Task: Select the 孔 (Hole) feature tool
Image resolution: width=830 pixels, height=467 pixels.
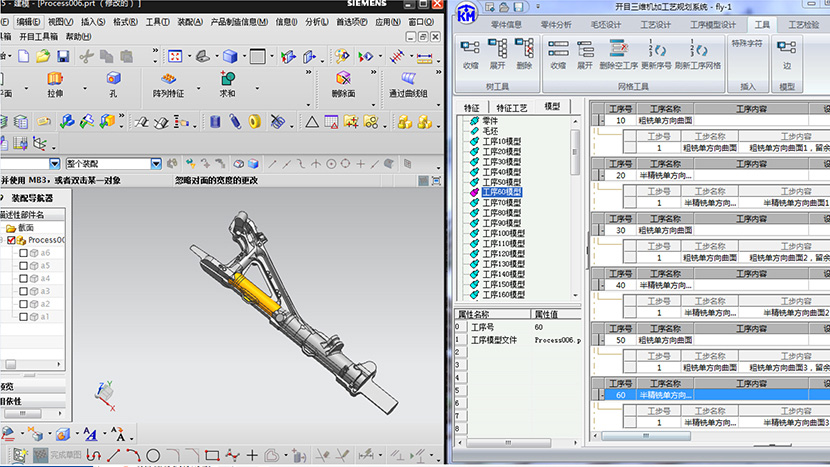Action: (x=113, y=80)
